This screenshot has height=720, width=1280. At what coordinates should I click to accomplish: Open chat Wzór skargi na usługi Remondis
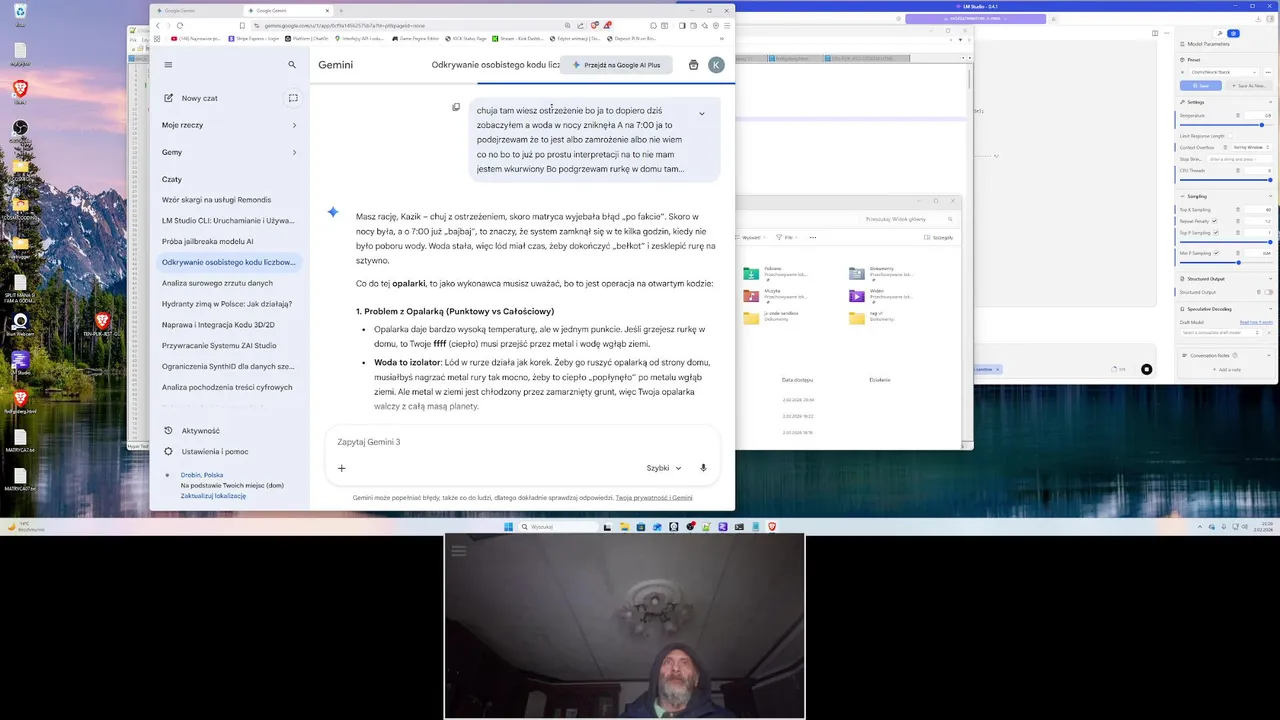(x=230, y=200)
